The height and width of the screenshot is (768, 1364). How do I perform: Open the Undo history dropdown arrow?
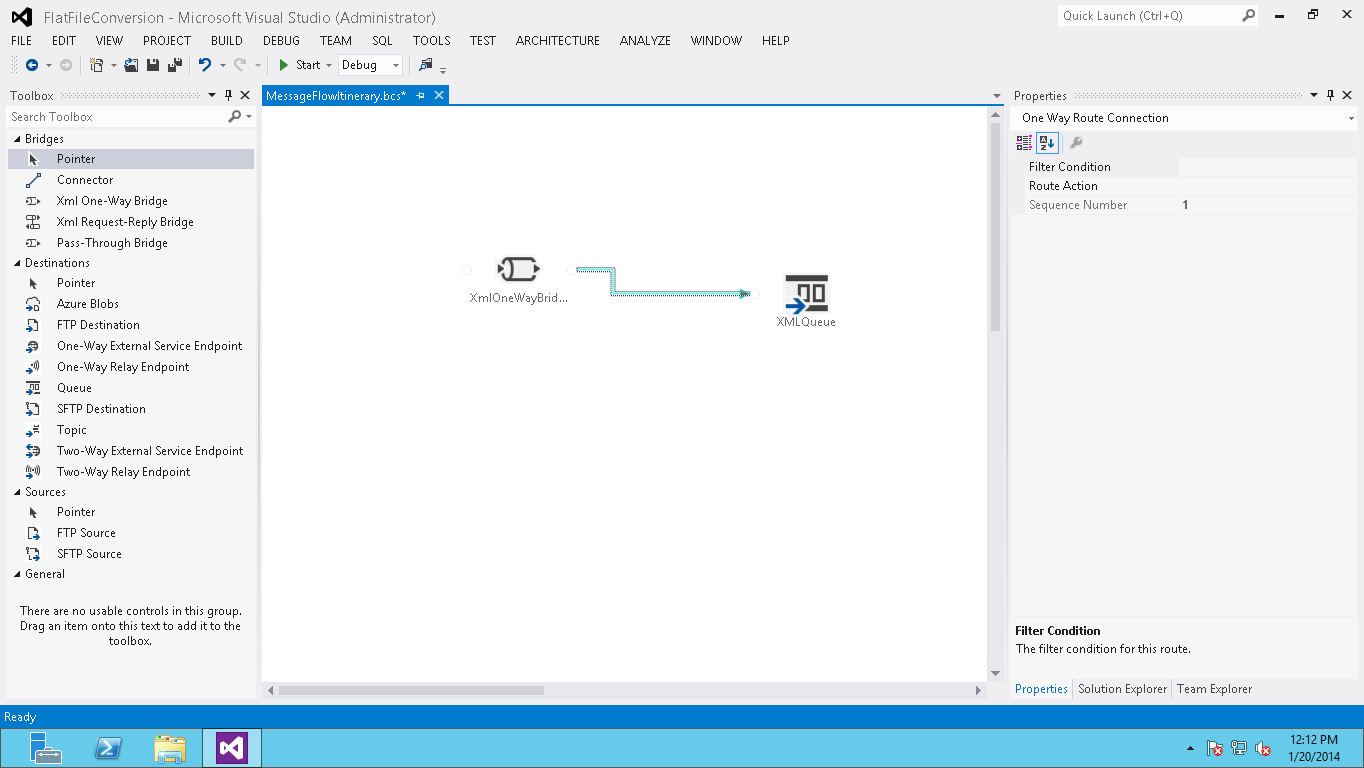pyautogui.click(x=222, y=65)
